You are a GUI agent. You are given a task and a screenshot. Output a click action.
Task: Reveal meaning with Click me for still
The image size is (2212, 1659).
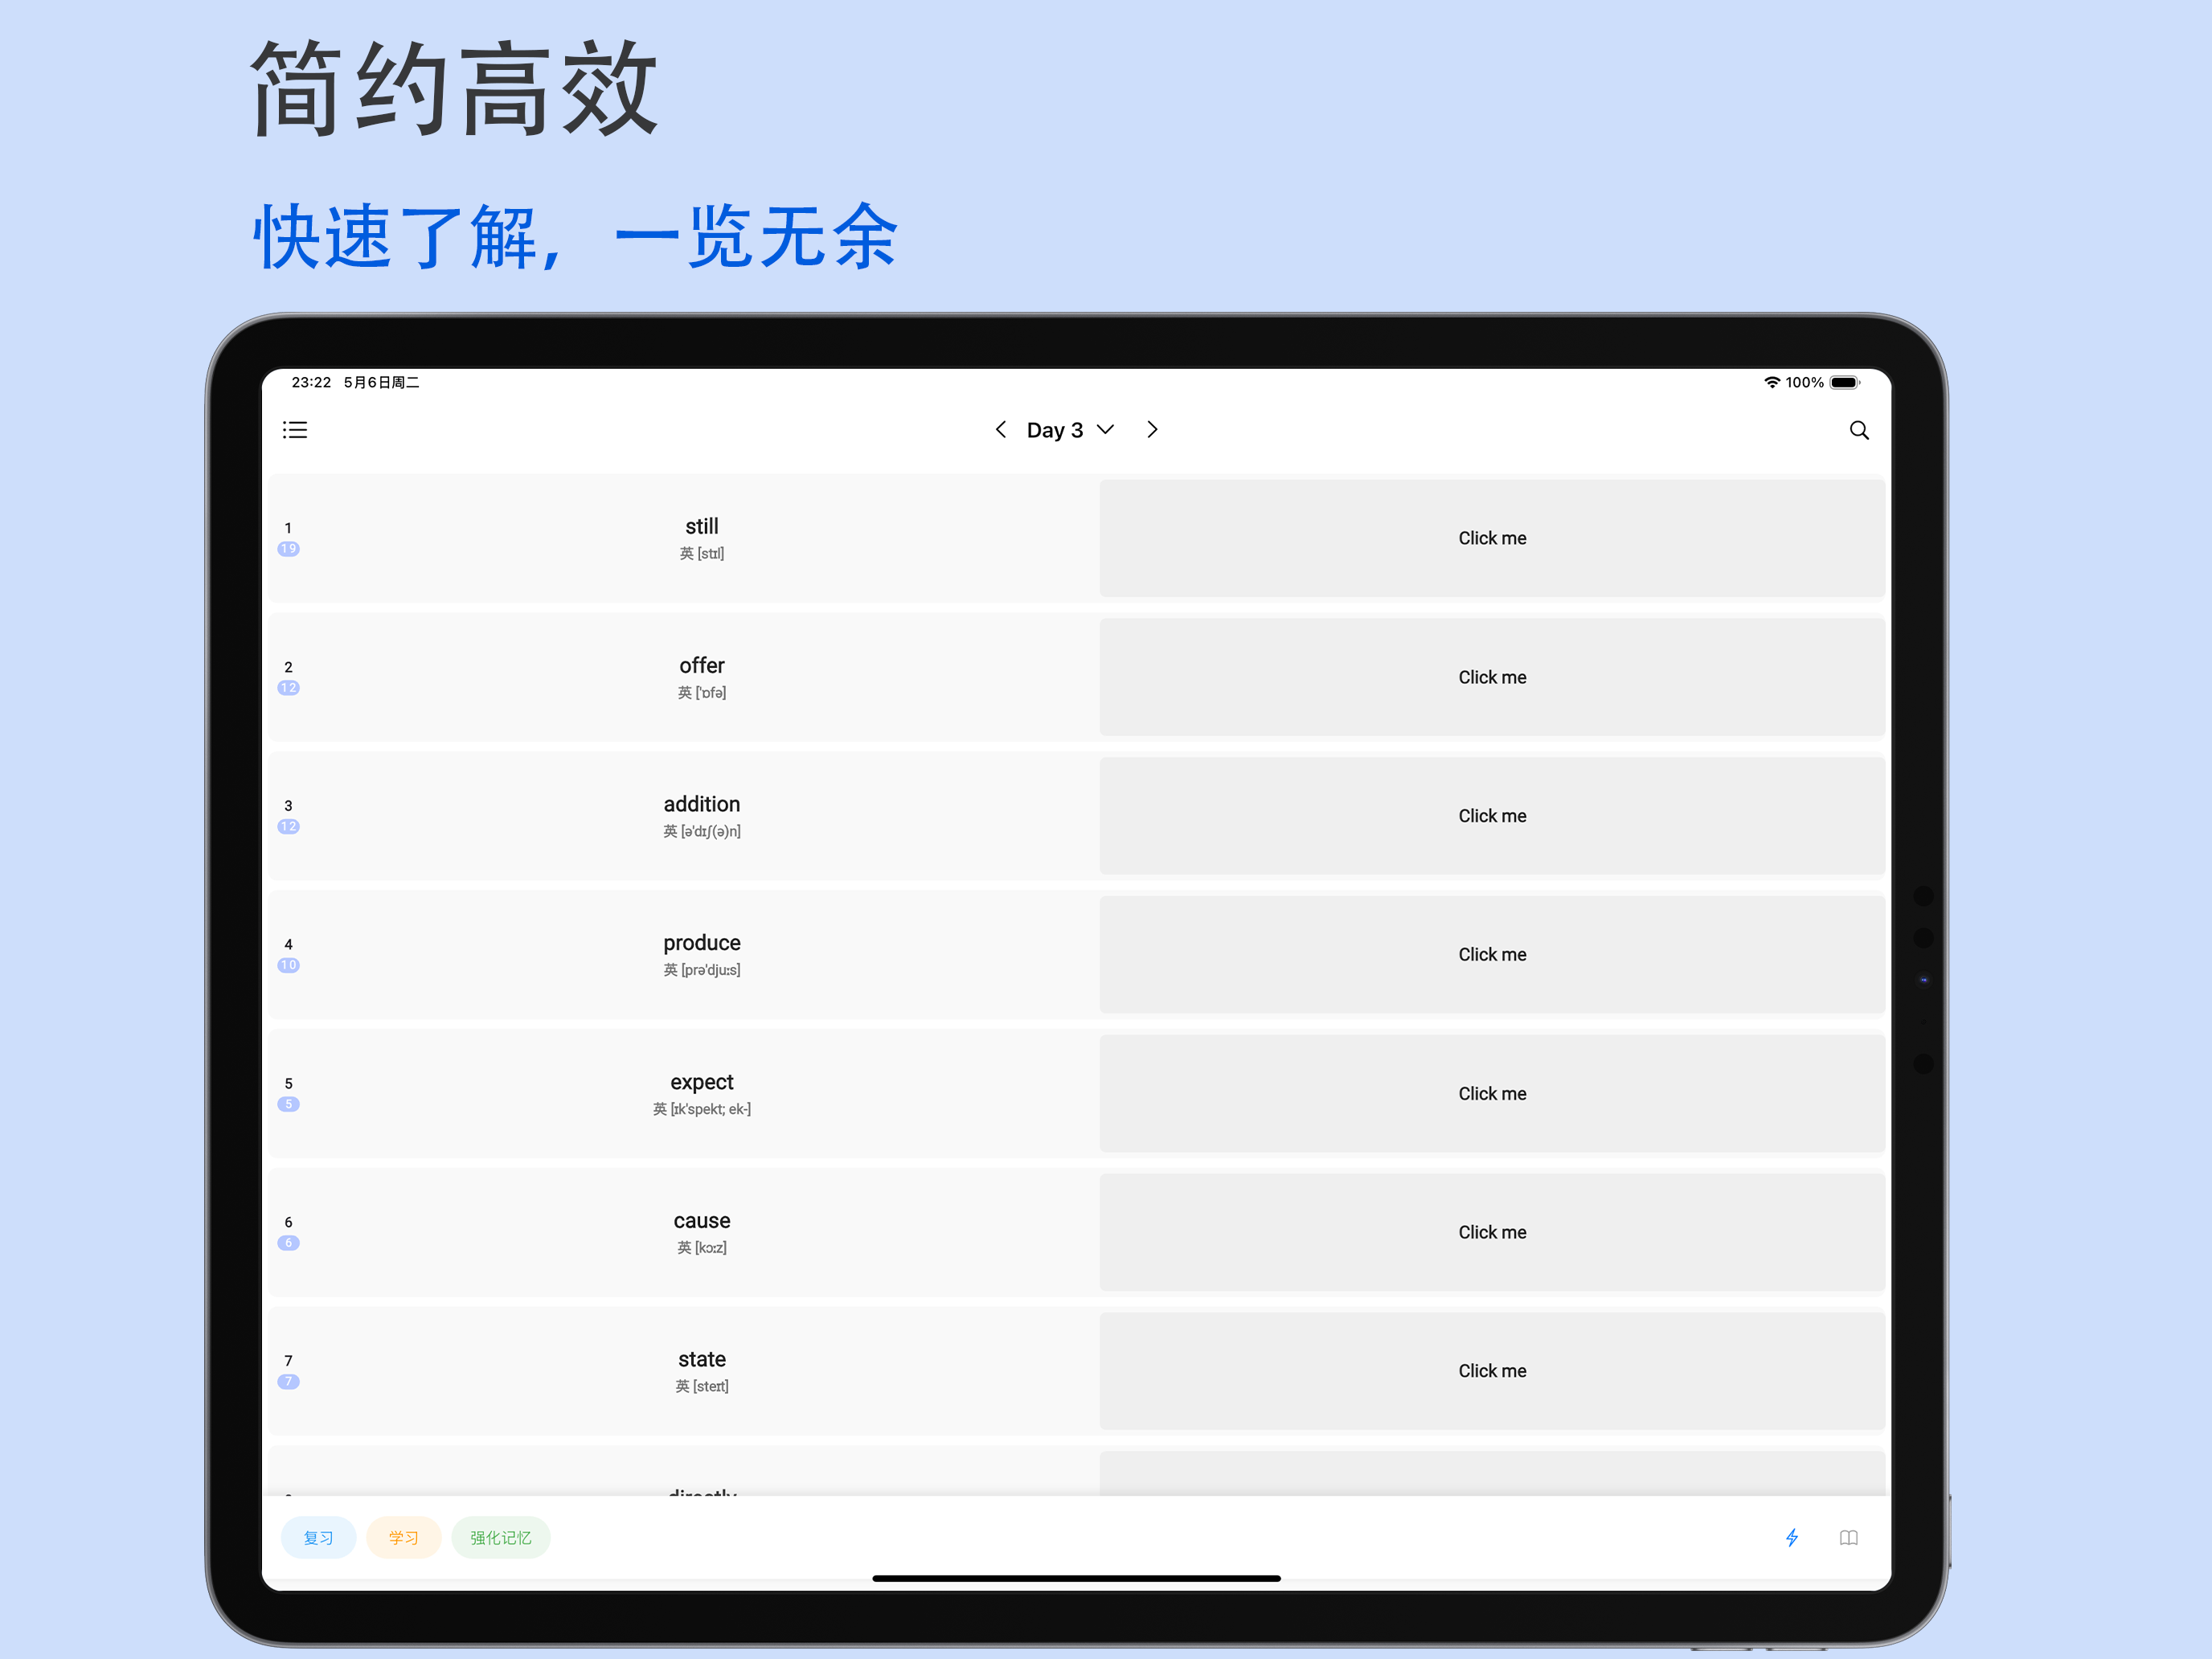tap(1491, 538)
